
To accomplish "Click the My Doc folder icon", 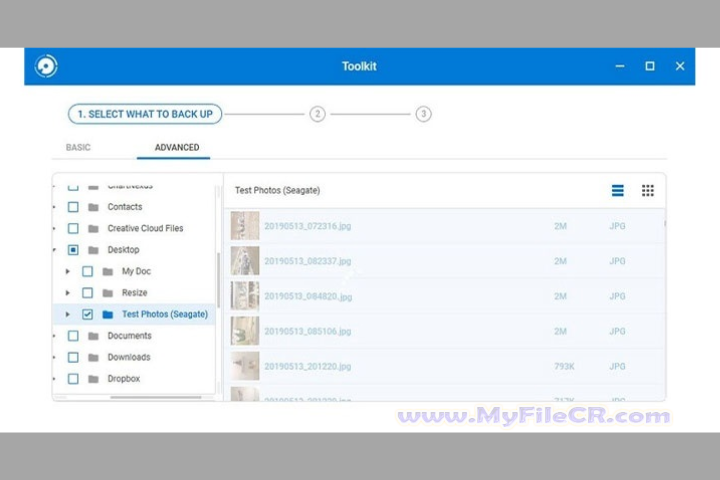I will pos(108,272).
